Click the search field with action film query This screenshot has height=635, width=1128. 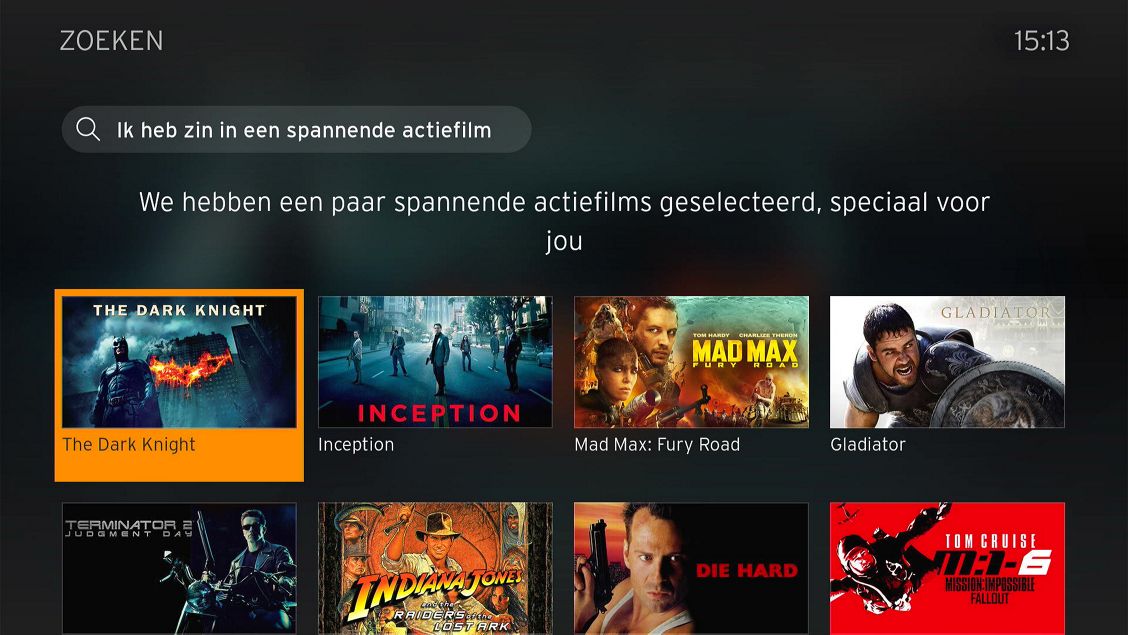(x=296, y=129)
